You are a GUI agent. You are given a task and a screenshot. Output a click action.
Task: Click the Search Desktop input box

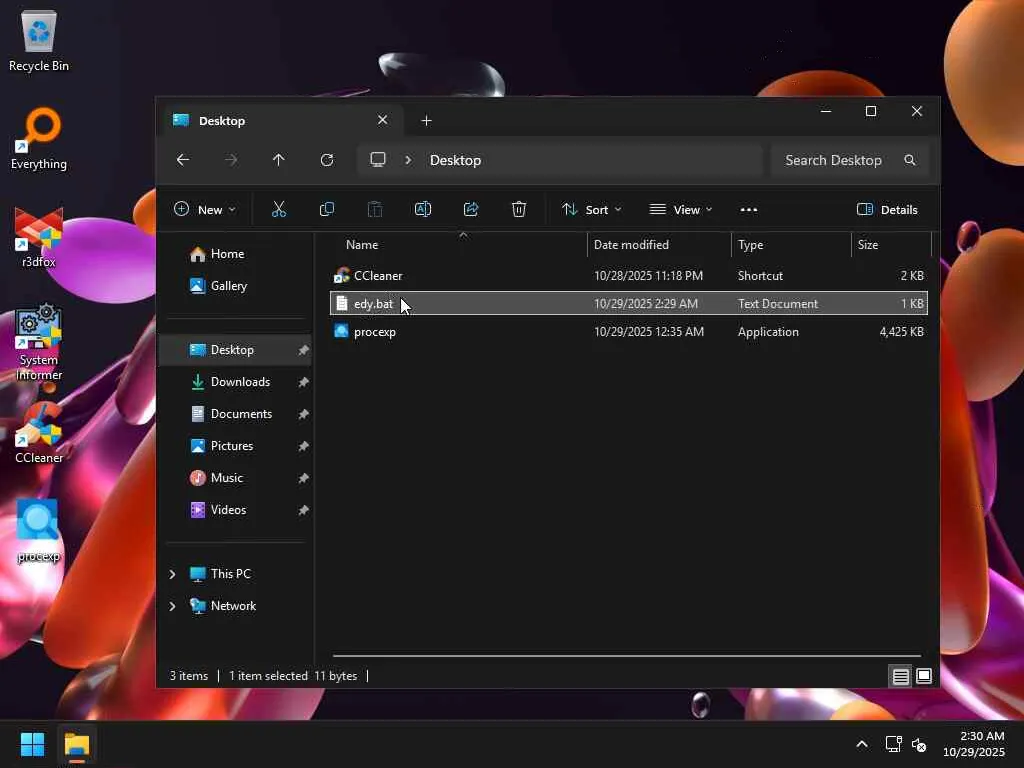point(835,160)
